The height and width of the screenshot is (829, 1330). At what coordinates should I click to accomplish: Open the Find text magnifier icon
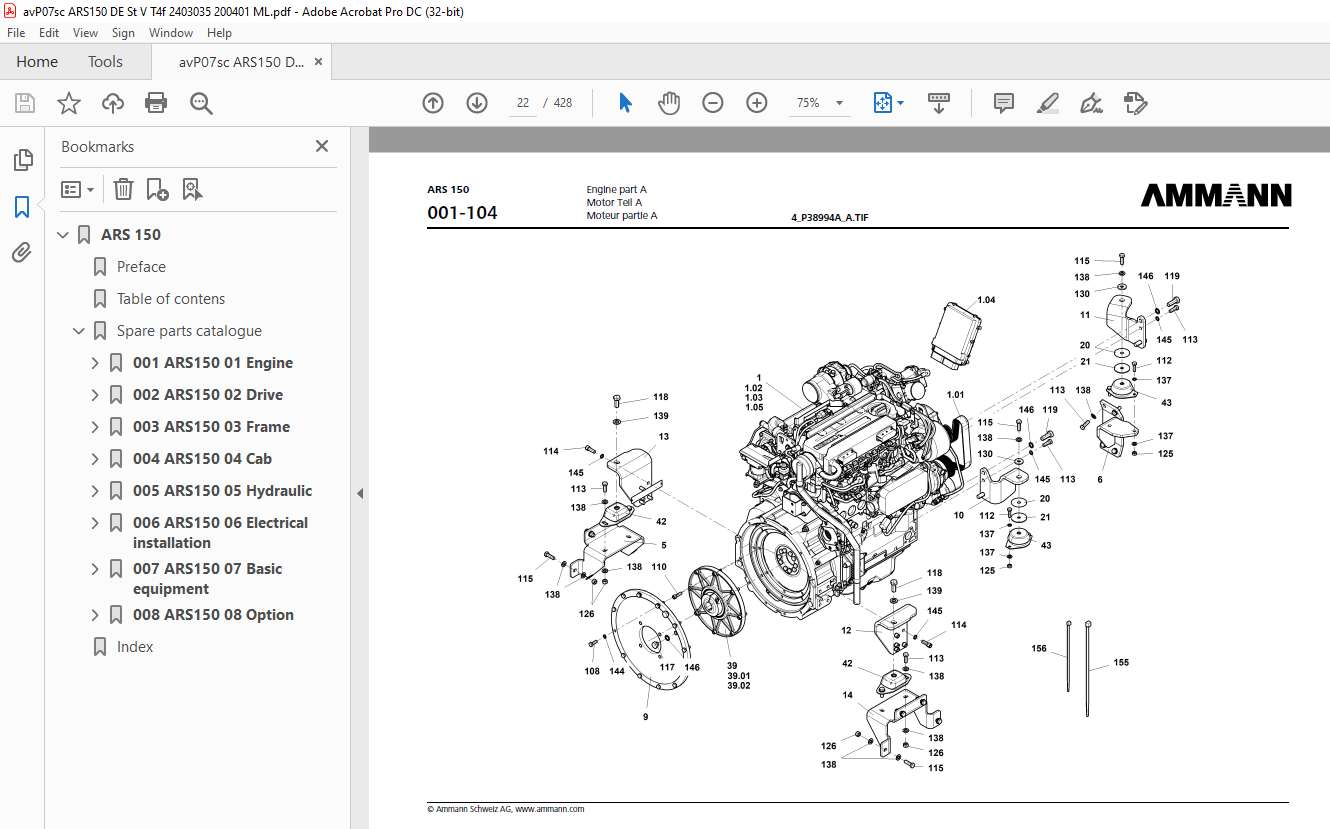click(x=202, y=103)
